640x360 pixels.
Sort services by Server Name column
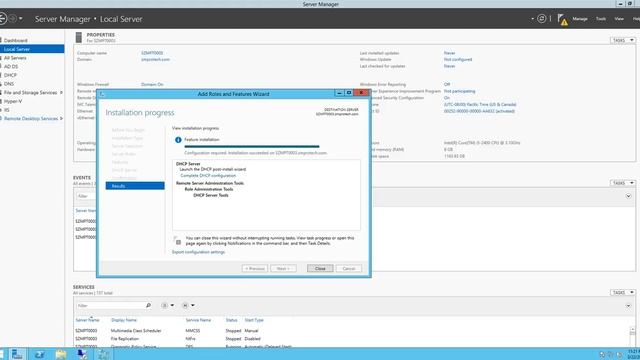tap(87, 320)
